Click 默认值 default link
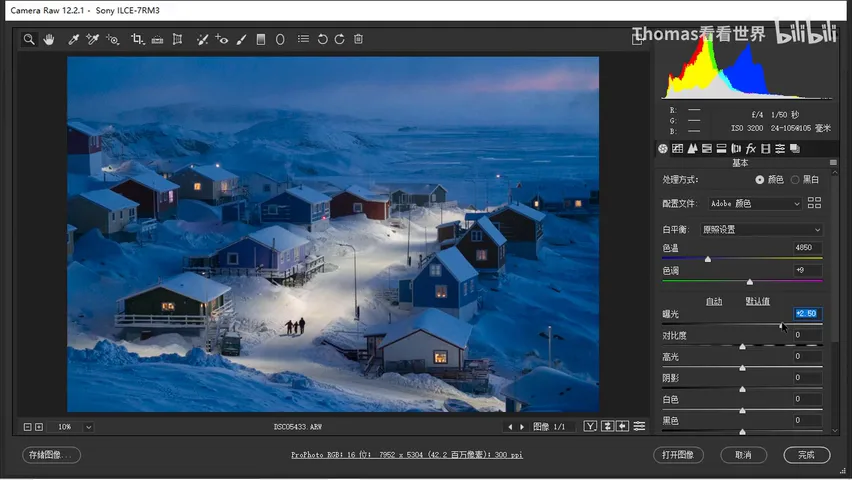852x480 pixels. 757,301
